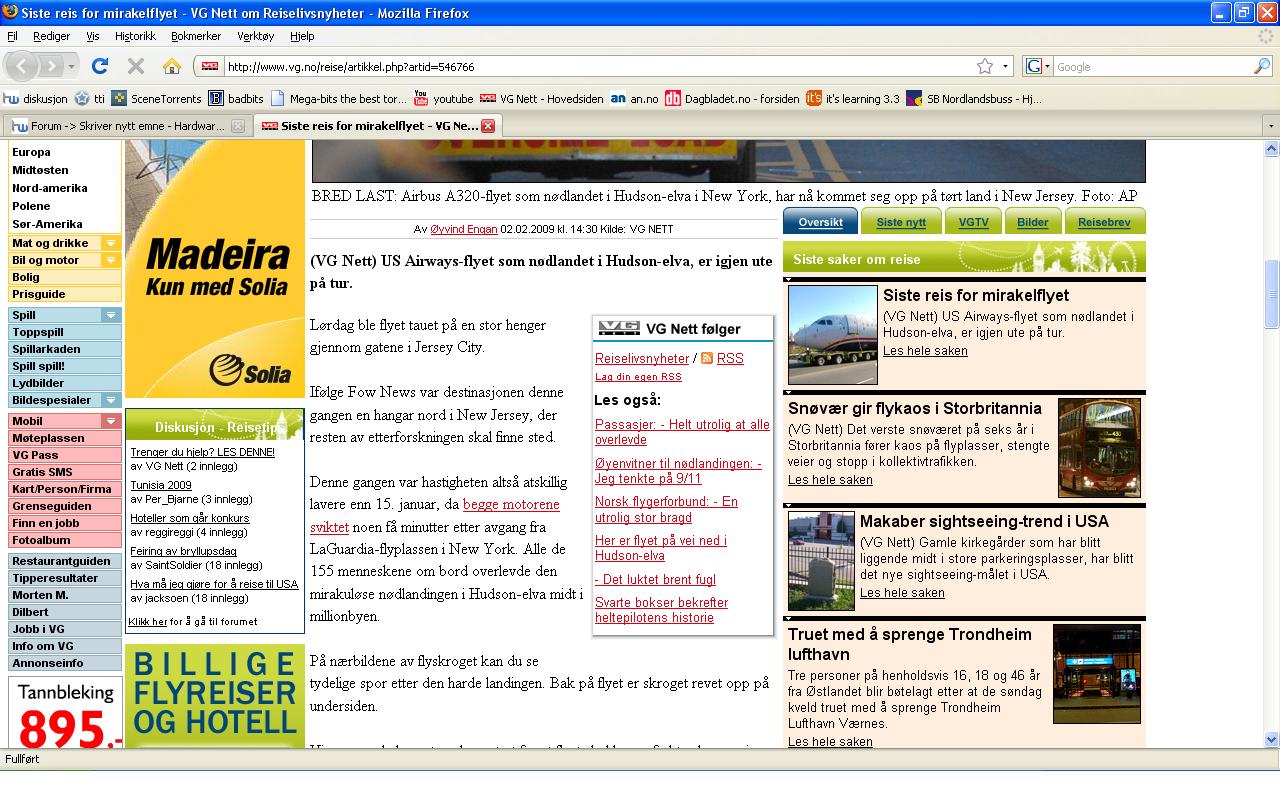1280x800 pixels.
Task: Open the Madeira Solia advertisement
Action: pyautogui.click(x=215, y=269)
